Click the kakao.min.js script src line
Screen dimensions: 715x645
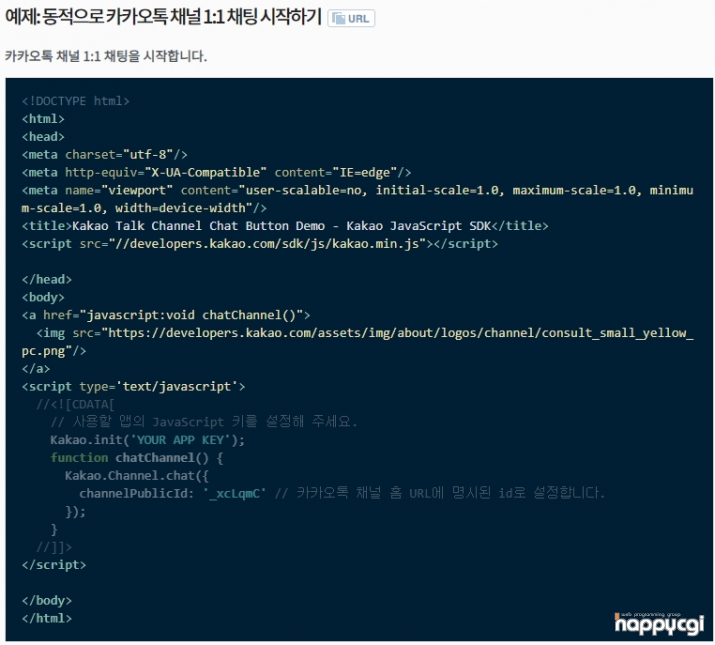260,243
